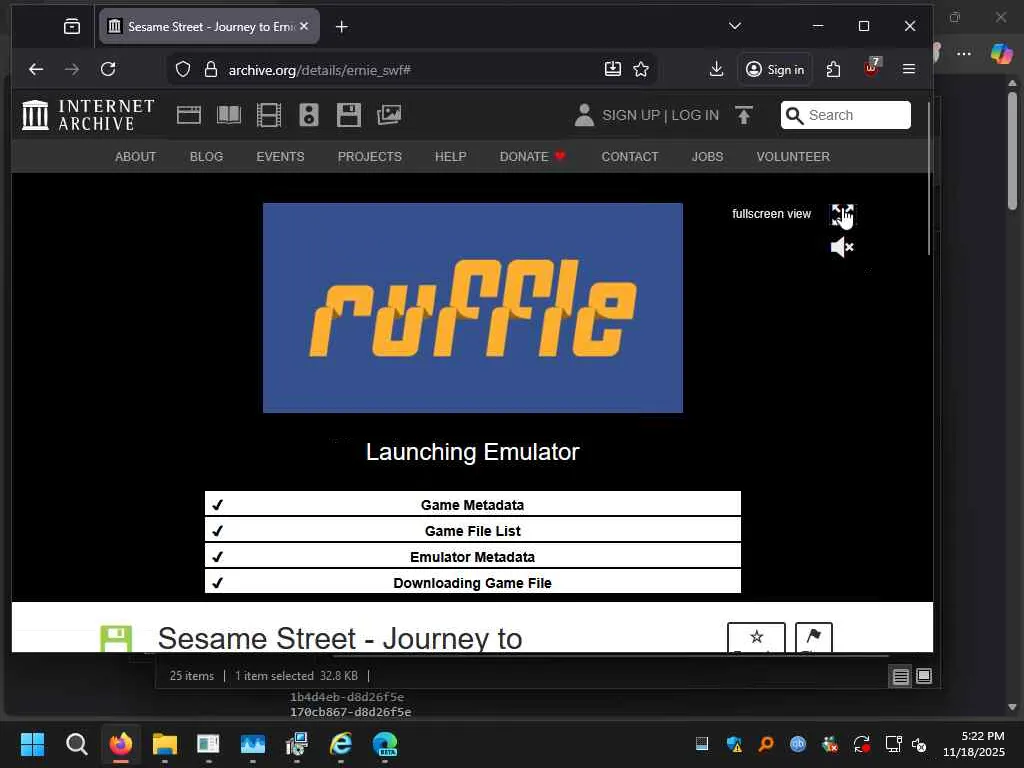Open Audio speaker icon

pos(308,115)
